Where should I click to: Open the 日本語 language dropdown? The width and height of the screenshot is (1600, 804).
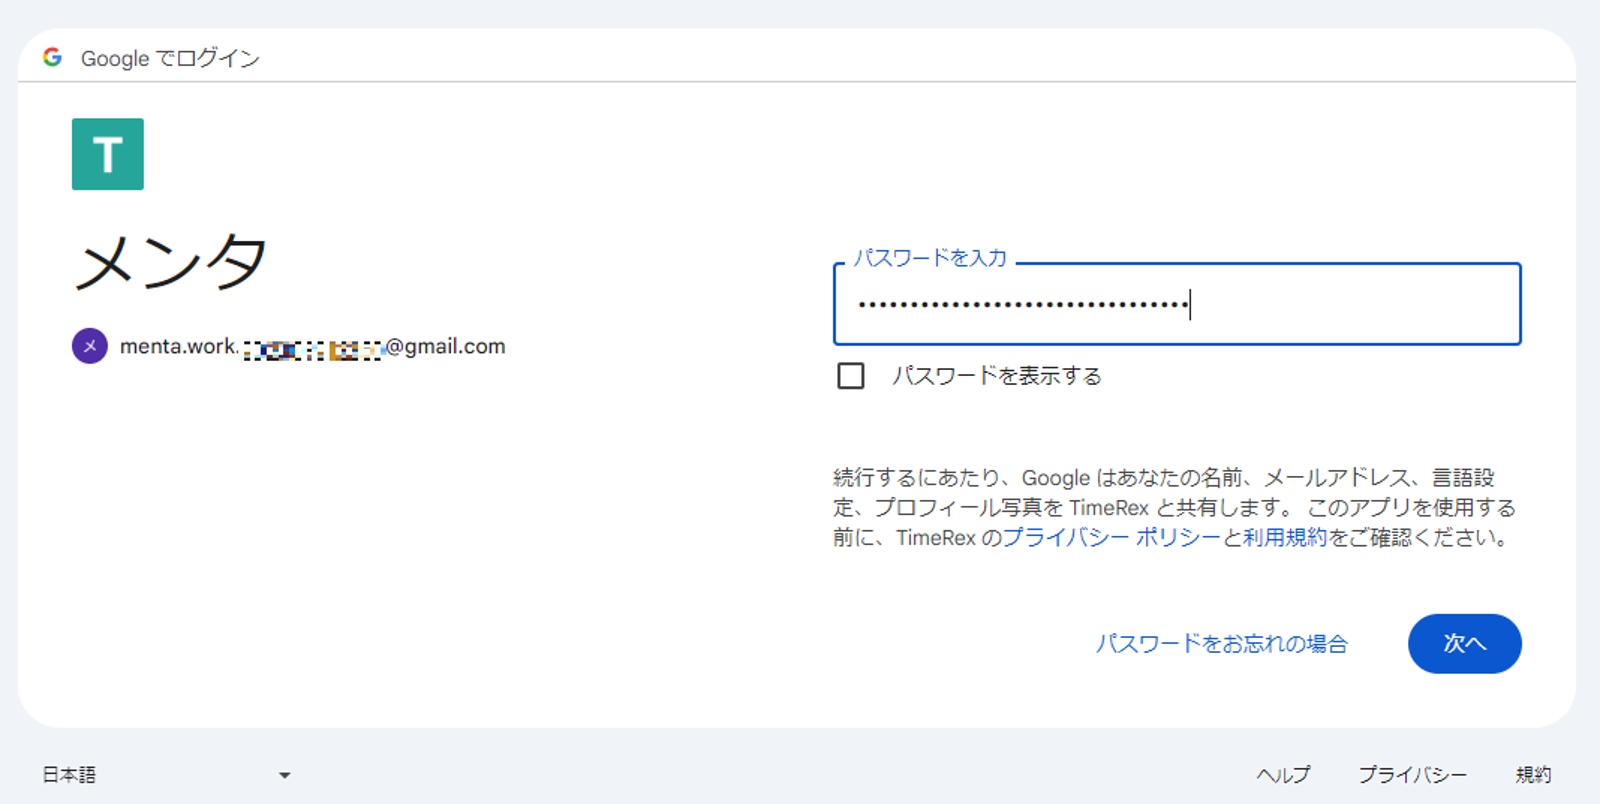167,775
